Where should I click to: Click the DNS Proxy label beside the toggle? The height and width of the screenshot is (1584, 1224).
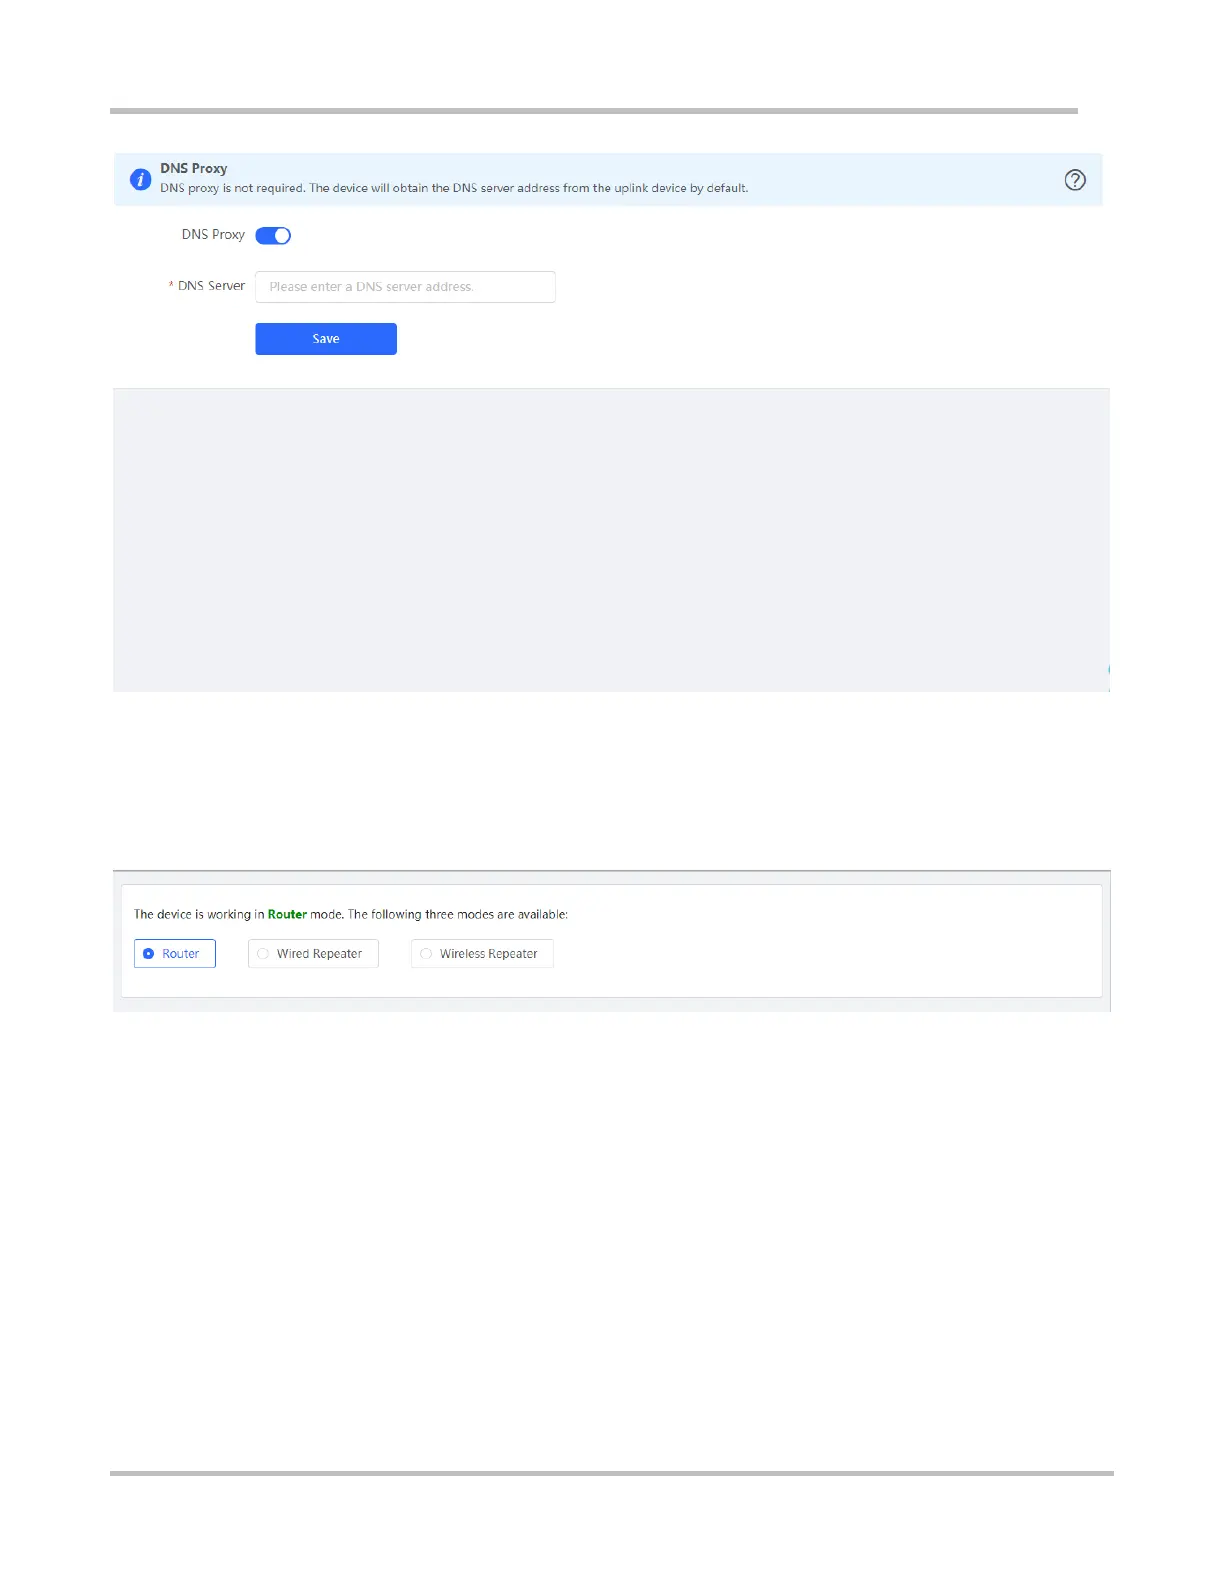pyautogui.click(x=213, y=234)
